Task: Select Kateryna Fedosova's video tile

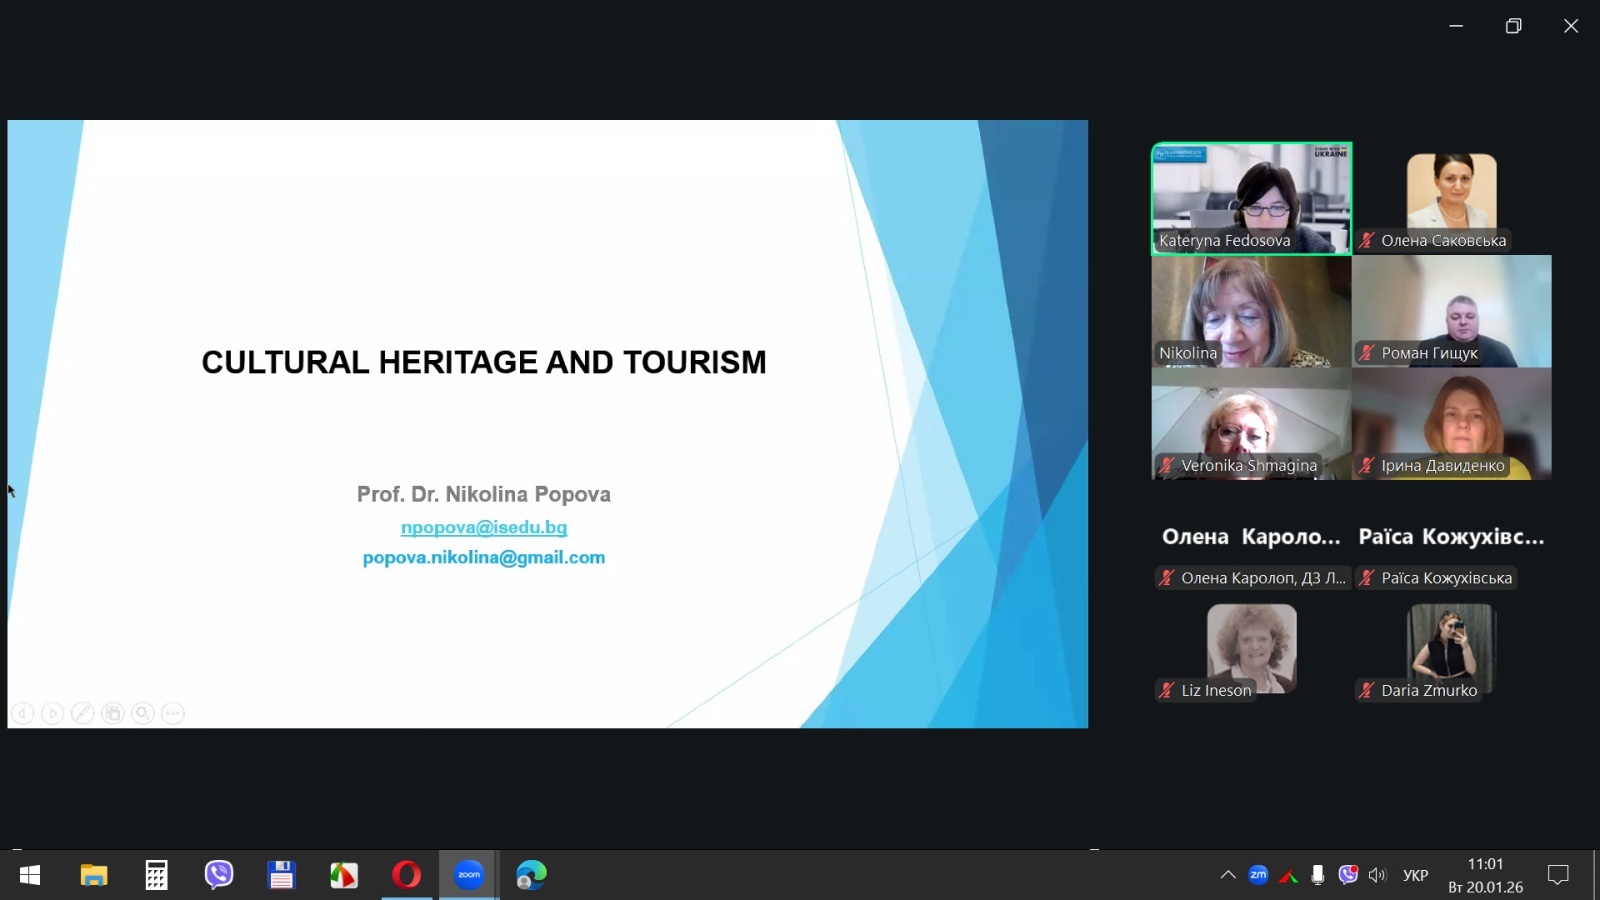Action: (1251, 198)
